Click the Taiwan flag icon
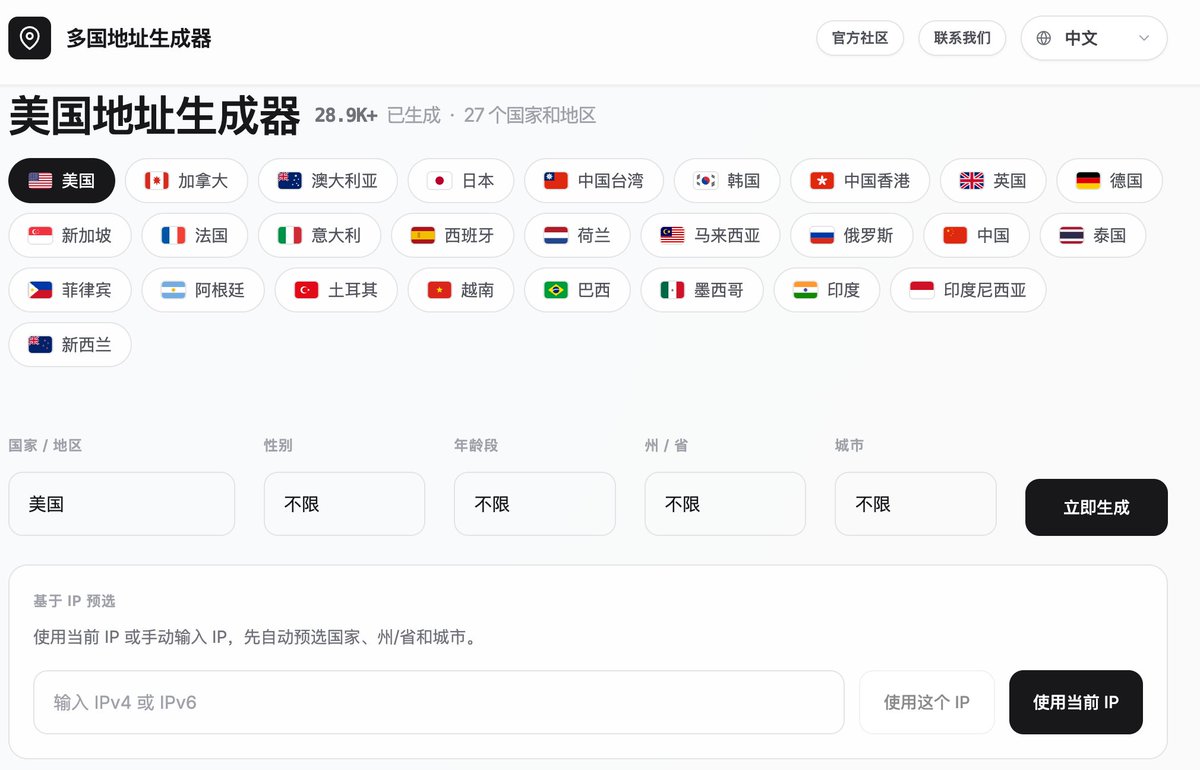This screenshot has height=770, width=1200. [556, 181]
